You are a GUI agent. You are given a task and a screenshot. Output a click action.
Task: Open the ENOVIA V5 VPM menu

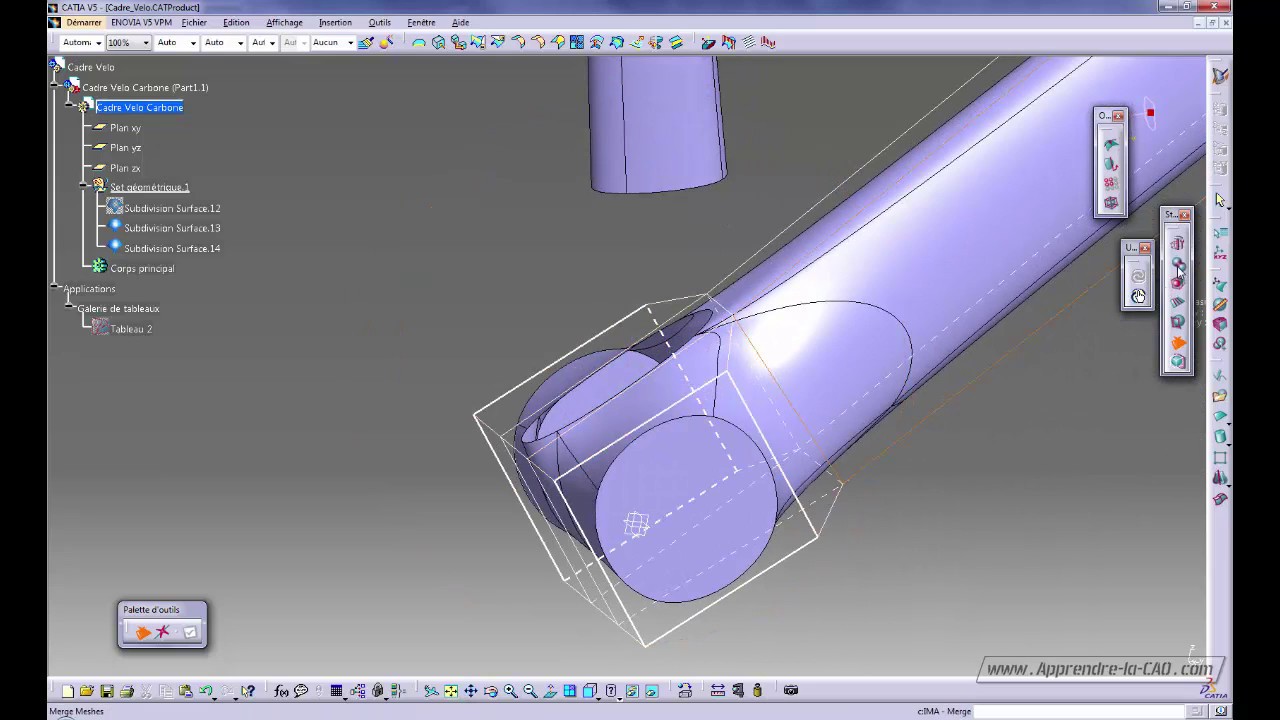[x=141, y=22]
